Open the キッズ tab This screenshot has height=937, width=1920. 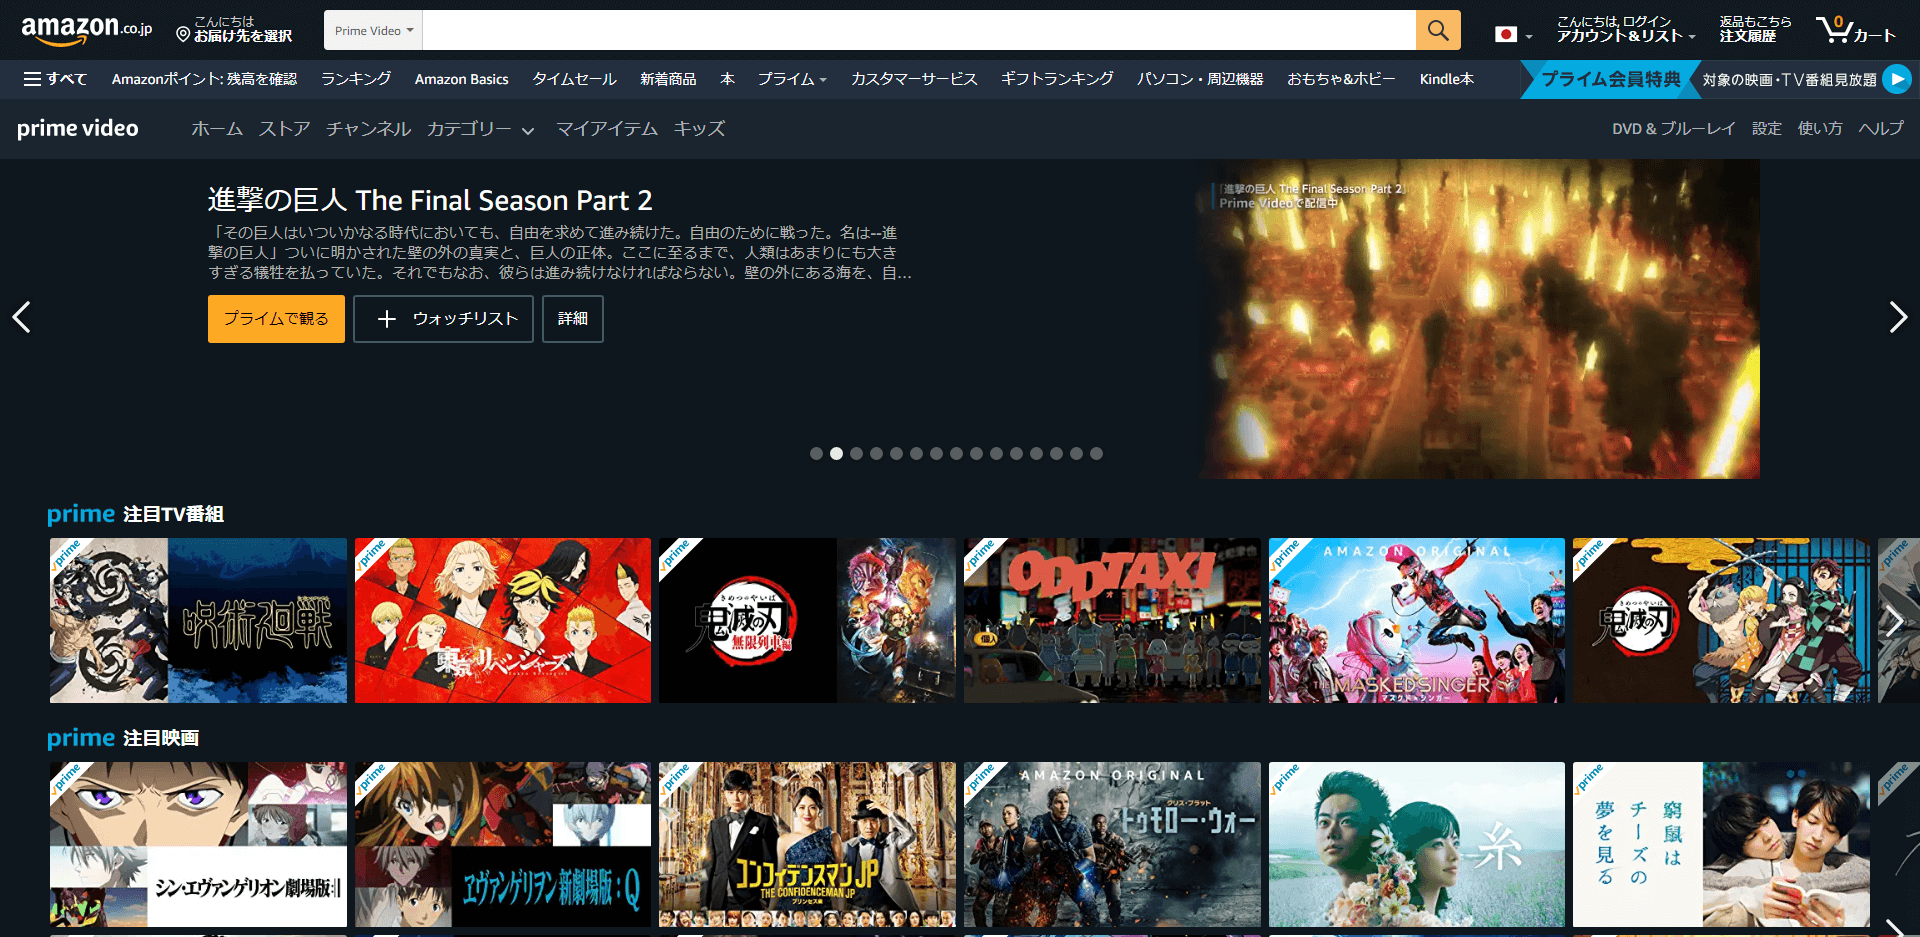coord(699,129)
